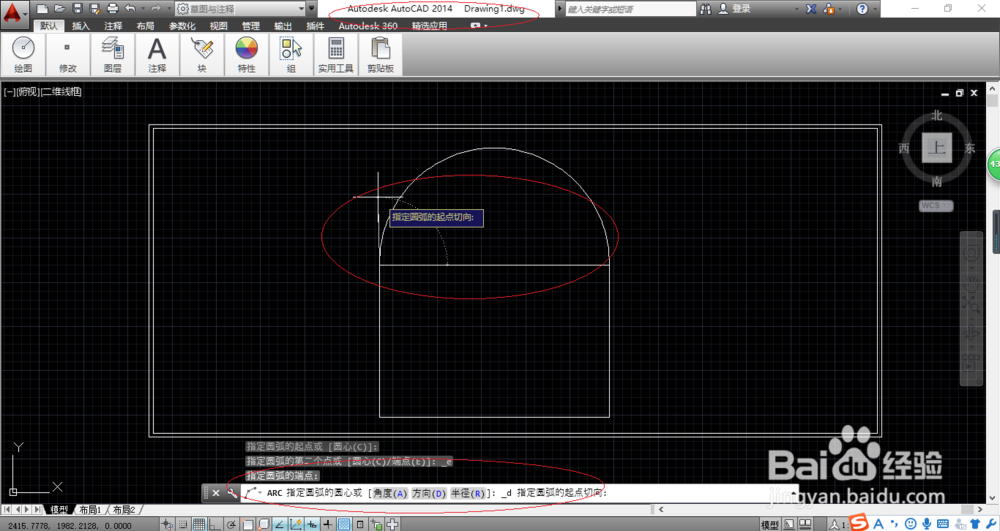The height and width of the screenshot is (531, 1000).
Task: Switch to the 输出 ribbon tab
Action: 283,25
